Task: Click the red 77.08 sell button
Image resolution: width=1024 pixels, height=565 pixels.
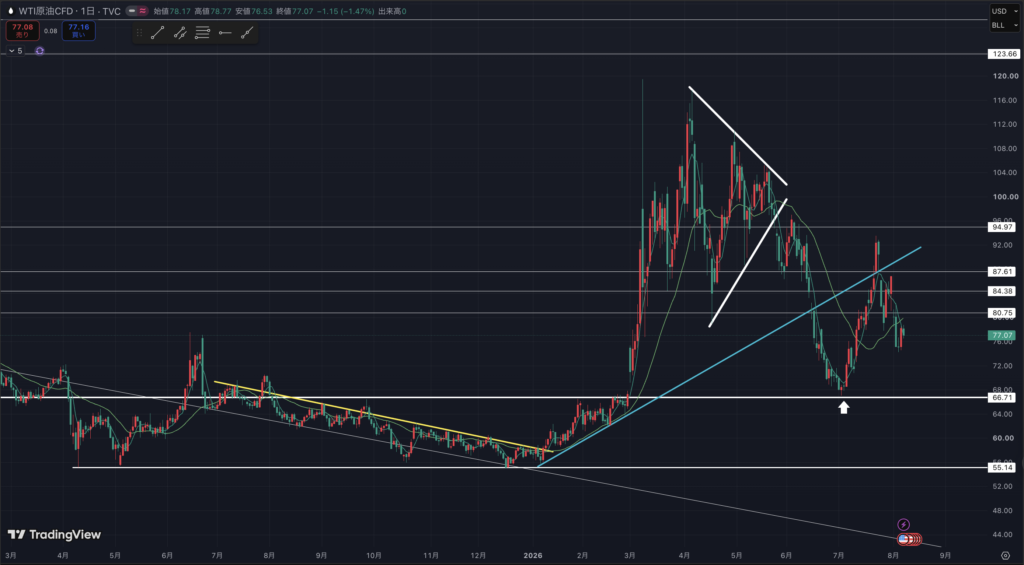Action: pyautogui.click(x=22, y=31)
